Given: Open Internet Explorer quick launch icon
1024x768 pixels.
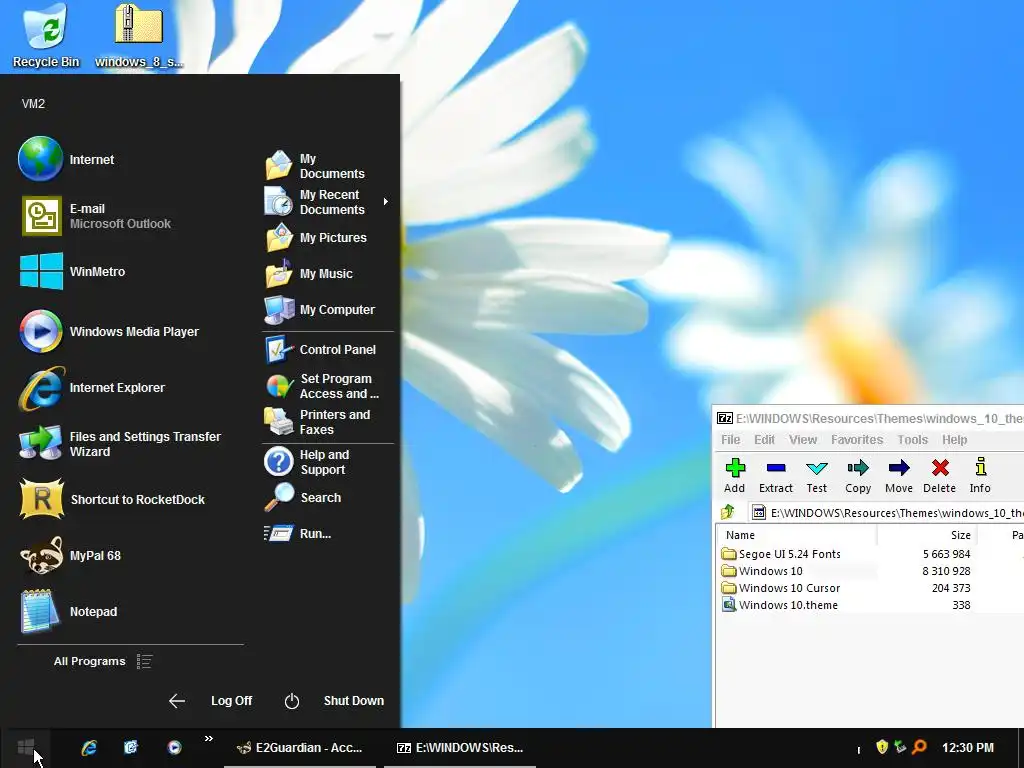Looking at the screenshot, I should click(x=89, y=748).
